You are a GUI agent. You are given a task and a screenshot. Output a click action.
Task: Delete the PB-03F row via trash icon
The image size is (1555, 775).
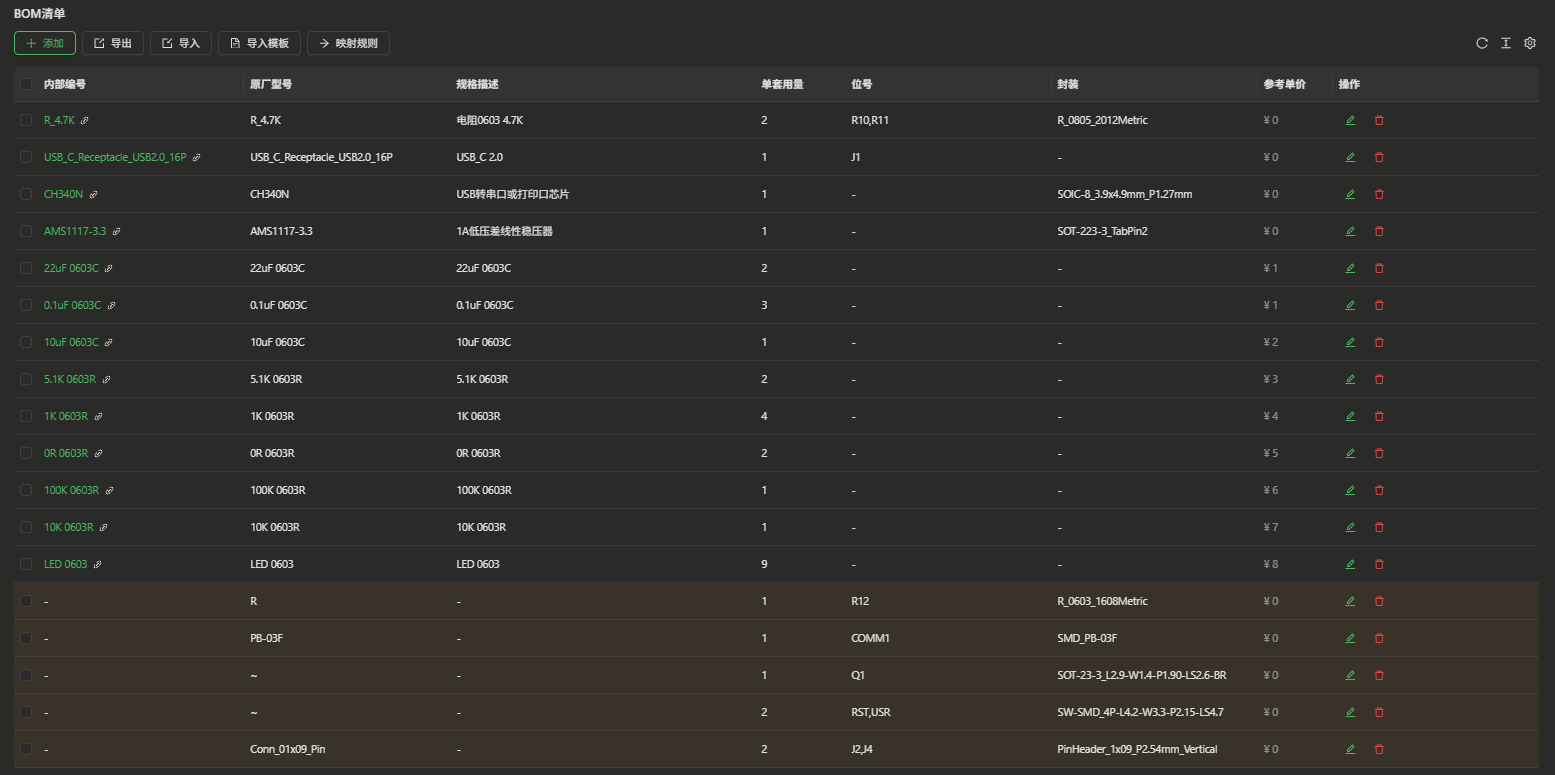pyautogui.click(x=1379, y=638)
